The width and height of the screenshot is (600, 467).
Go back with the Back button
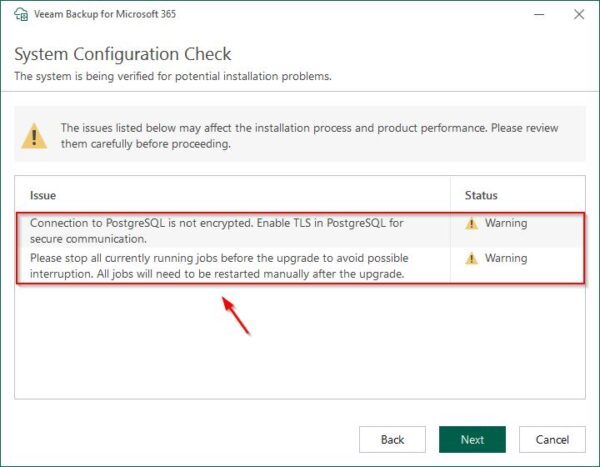392,439
